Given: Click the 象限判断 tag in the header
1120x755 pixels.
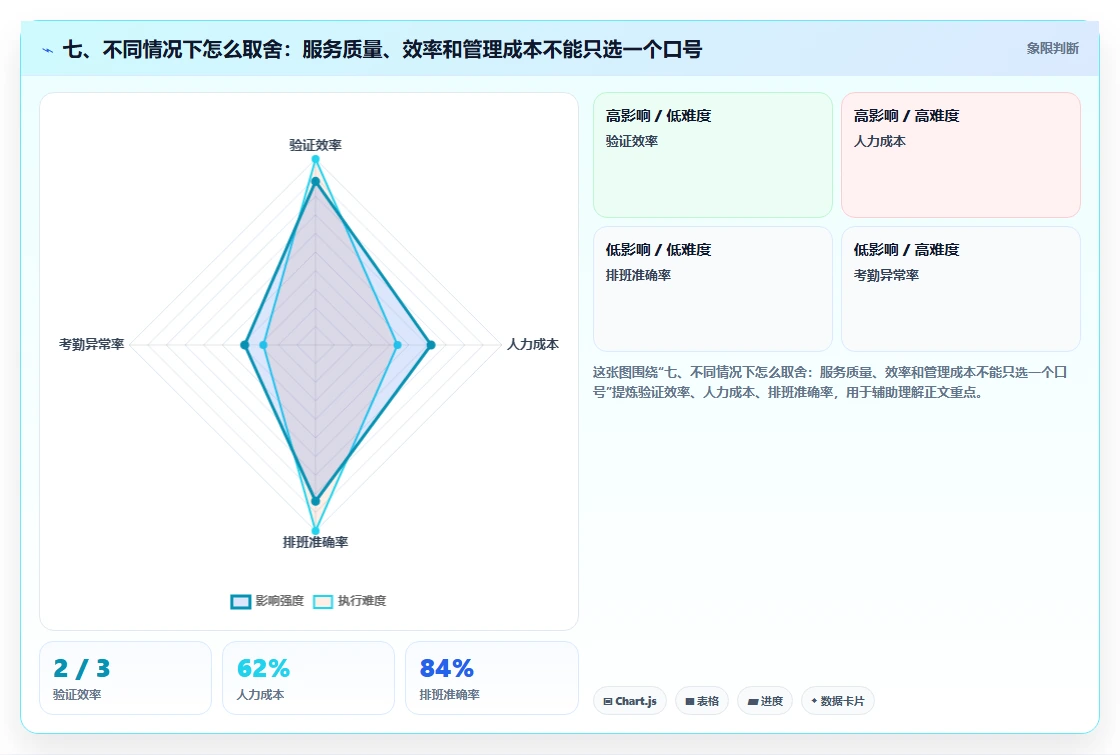Looking at the screenshot, I should pos(1052,49).
